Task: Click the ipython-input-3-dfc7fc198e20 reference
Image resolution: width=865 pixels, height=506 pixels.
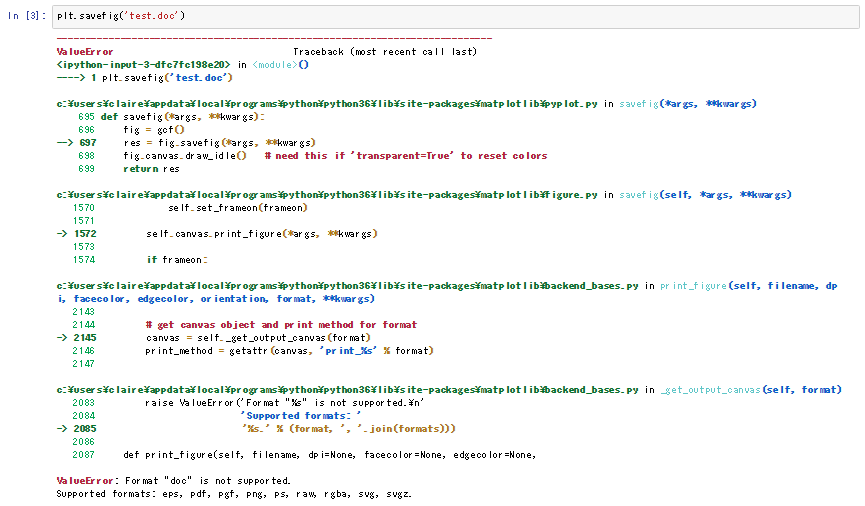Action: [144, 64]
